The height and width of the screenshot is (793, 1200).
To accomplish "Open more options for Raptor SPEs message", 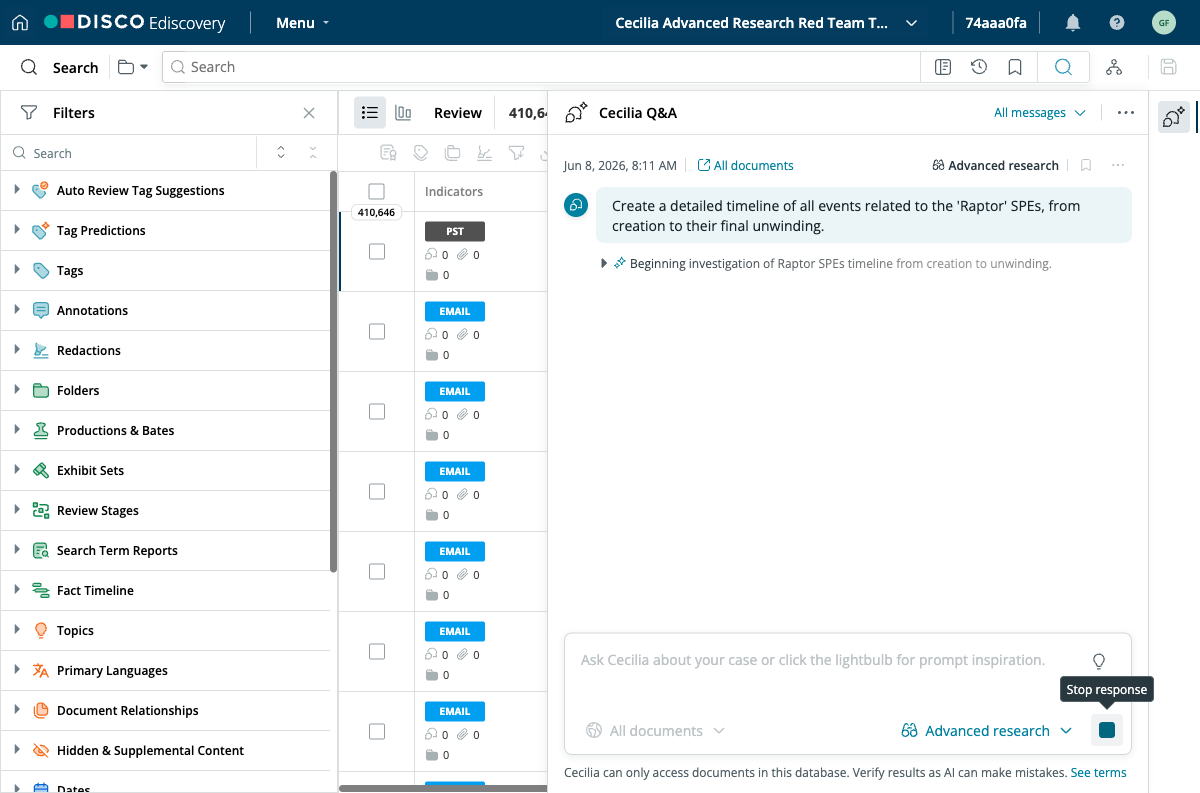I will (x=1118, y=165).
